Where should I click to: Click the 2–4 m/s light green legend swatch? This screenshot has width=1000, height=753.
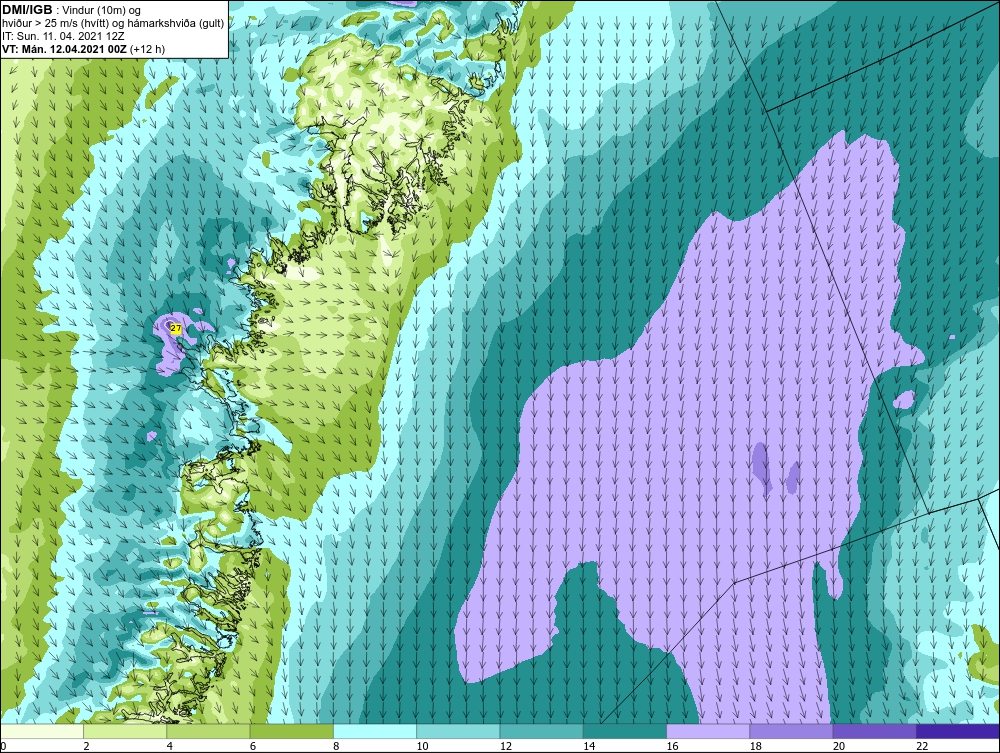click(125, 731)
